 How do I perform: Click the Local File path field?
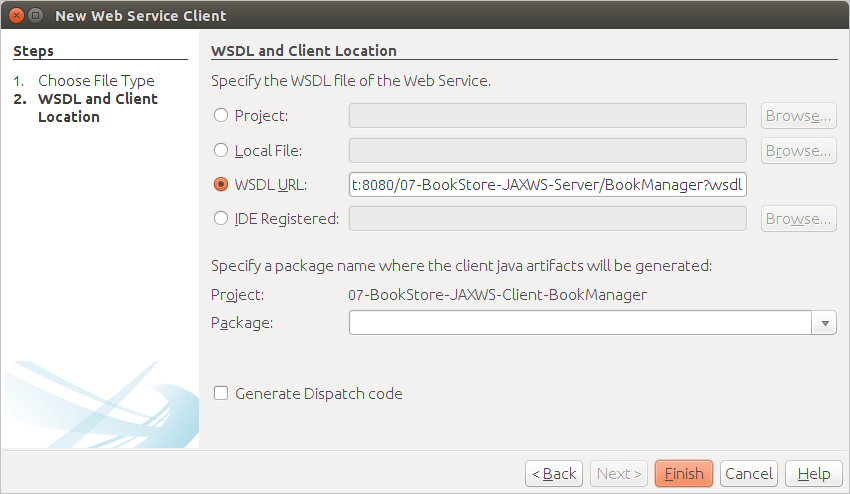click(x=548, y=150)
